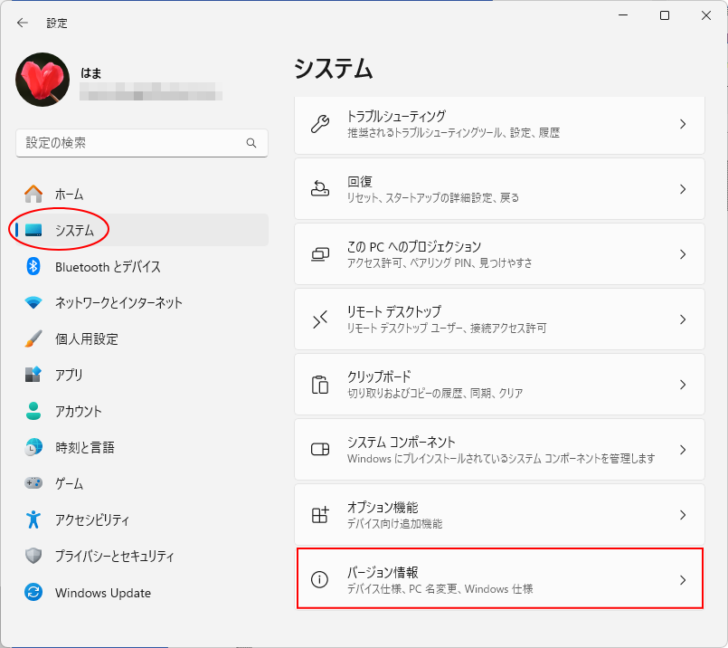
Task: Click chevron on バージョン情報 row
Action: click(x=682, y=580)
